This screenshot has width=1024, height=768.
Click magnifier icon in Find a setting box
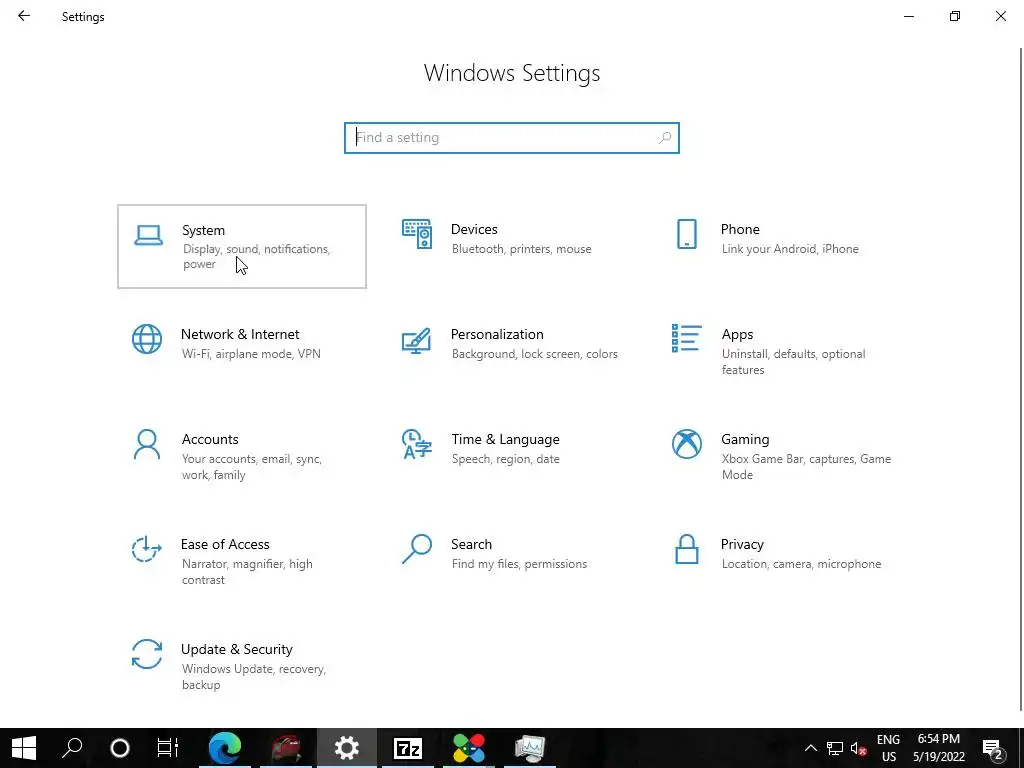pyautogui.click(x=665, y=138)
